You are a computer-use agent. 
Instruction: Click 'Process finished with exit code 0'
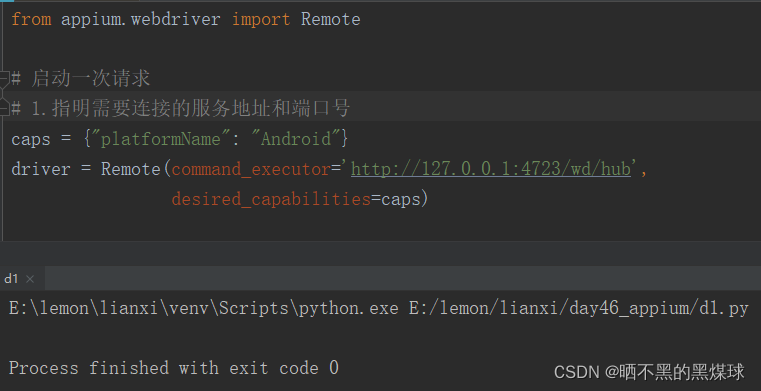pos(174,368)
